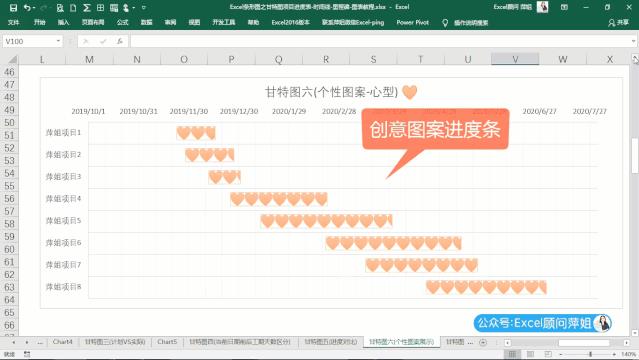Viewport: 639px width, 360px height.
Task: Switch to Page Layout view in status bar
Action: (x=530, y=354)
